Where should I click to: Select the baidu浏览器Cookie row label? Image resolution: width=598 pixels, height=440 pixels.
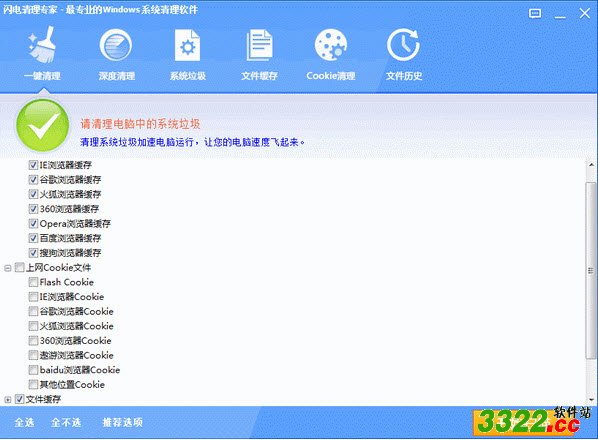pos(80,370)
